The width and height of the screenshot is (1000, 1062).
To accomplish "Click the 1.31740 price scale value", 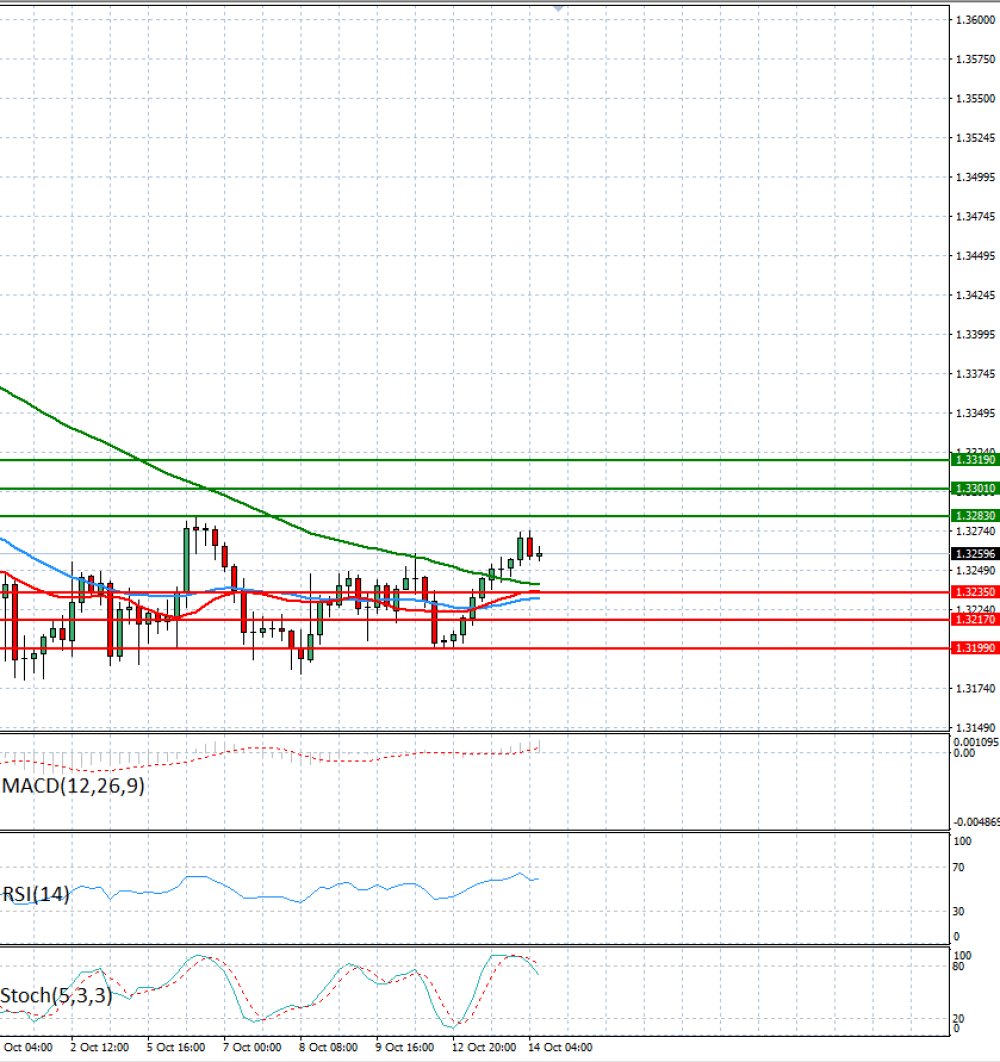I will [x=976, y=689].
